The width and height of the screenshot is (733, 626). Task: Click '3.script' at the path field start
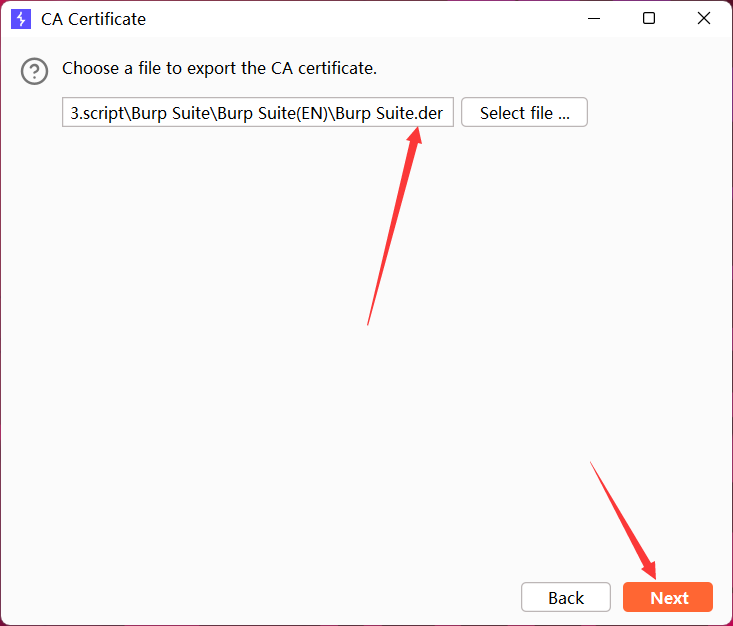(x=98, y=113)
